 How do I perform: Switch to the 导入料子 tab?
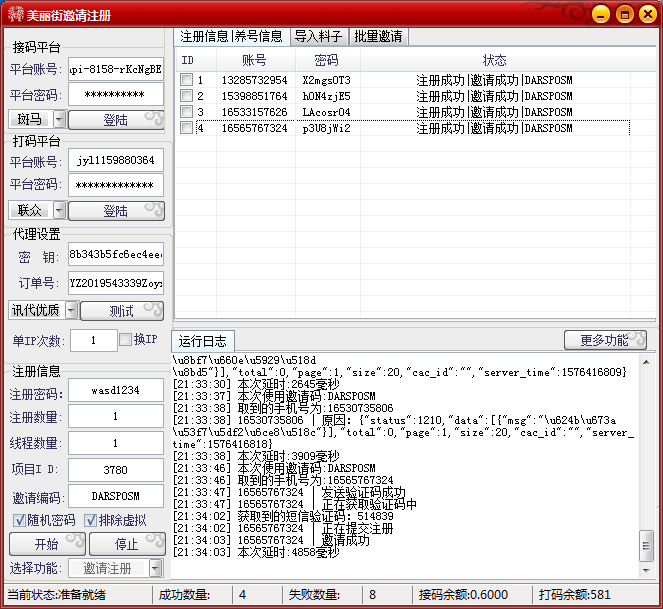click(x=319, y=36)
